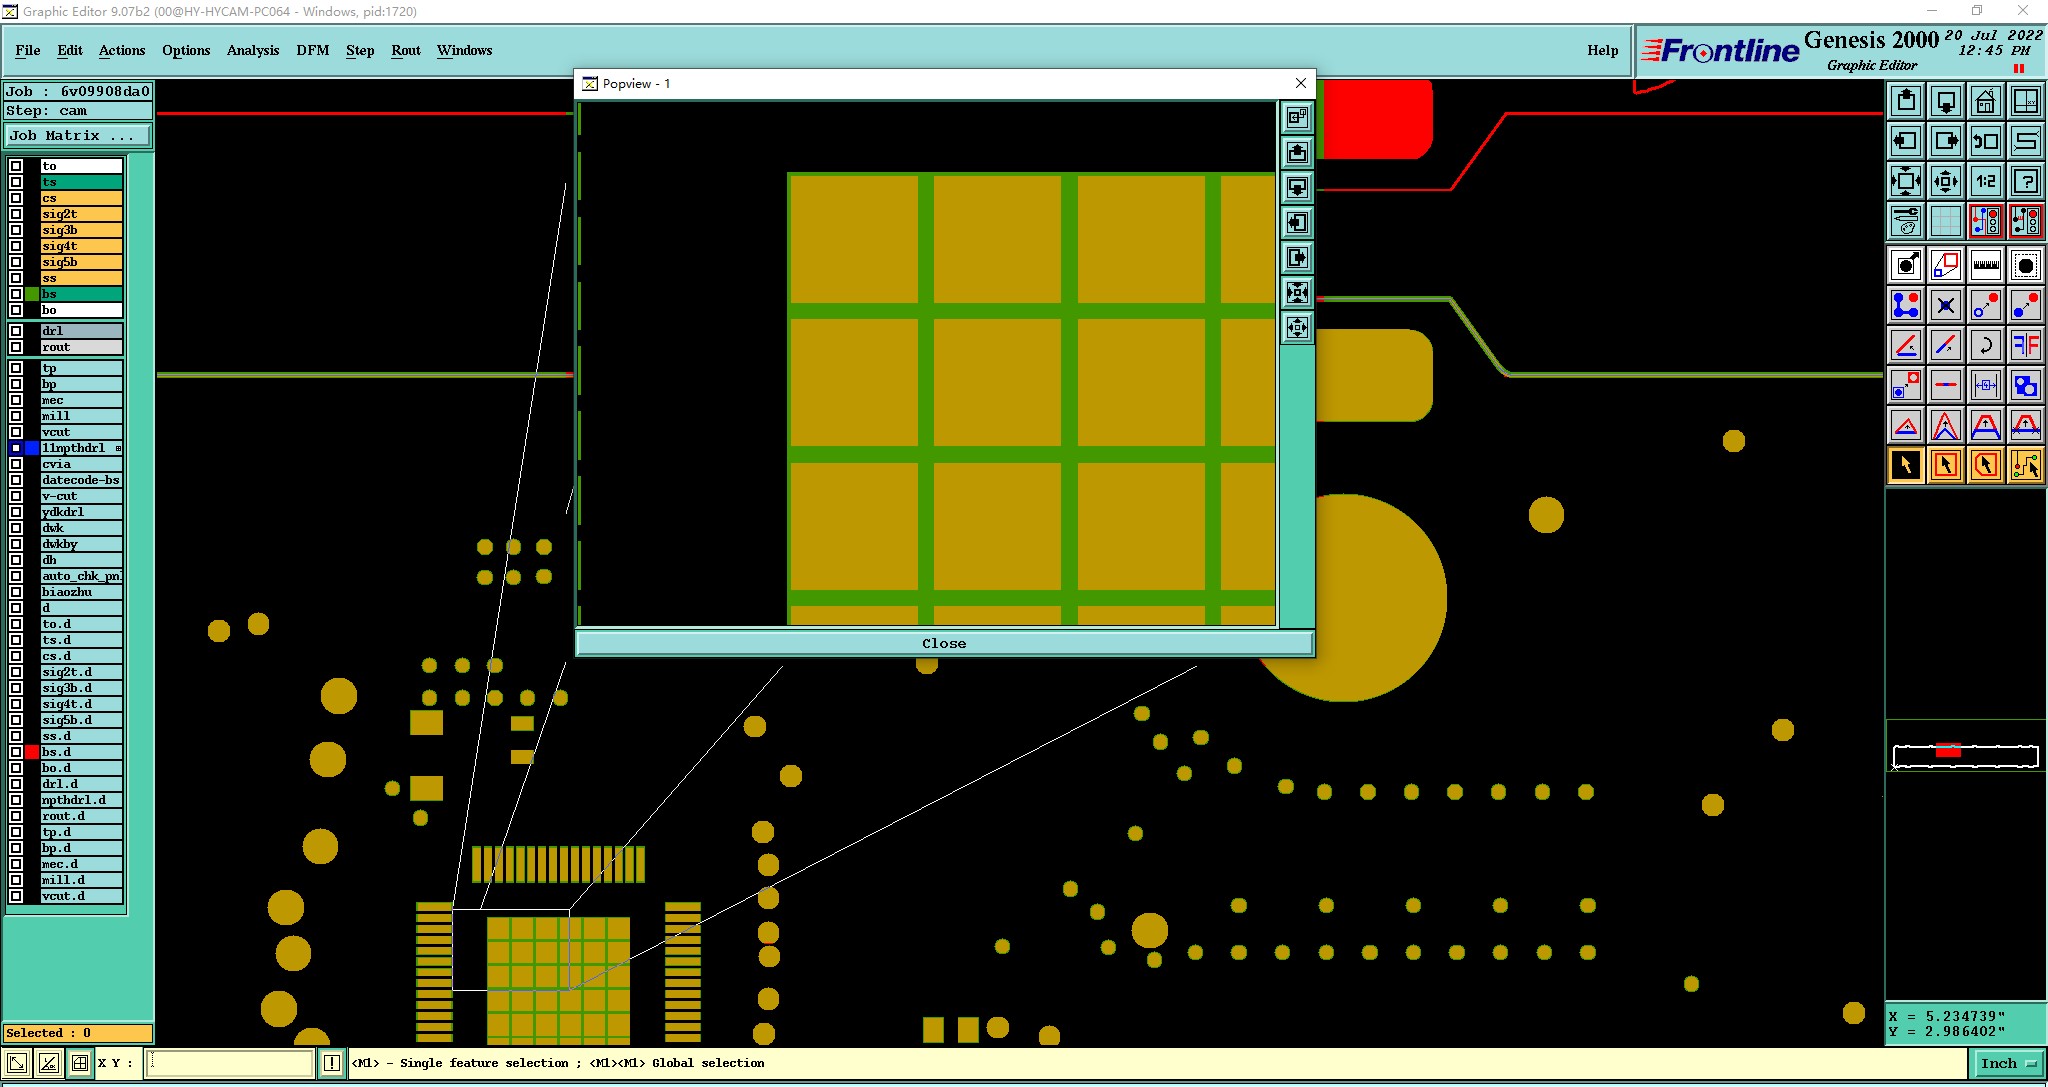
Task: Select the measurement ruler tool
Action: tap(1985, 266)
